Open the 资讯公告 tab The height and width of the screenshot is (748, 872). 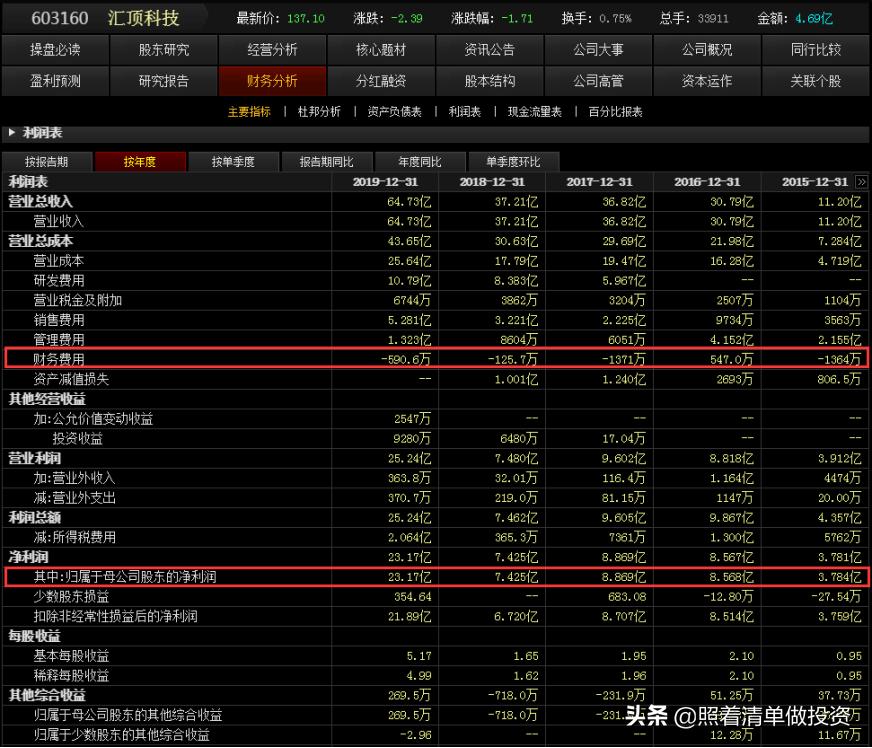tap(489, 50)
